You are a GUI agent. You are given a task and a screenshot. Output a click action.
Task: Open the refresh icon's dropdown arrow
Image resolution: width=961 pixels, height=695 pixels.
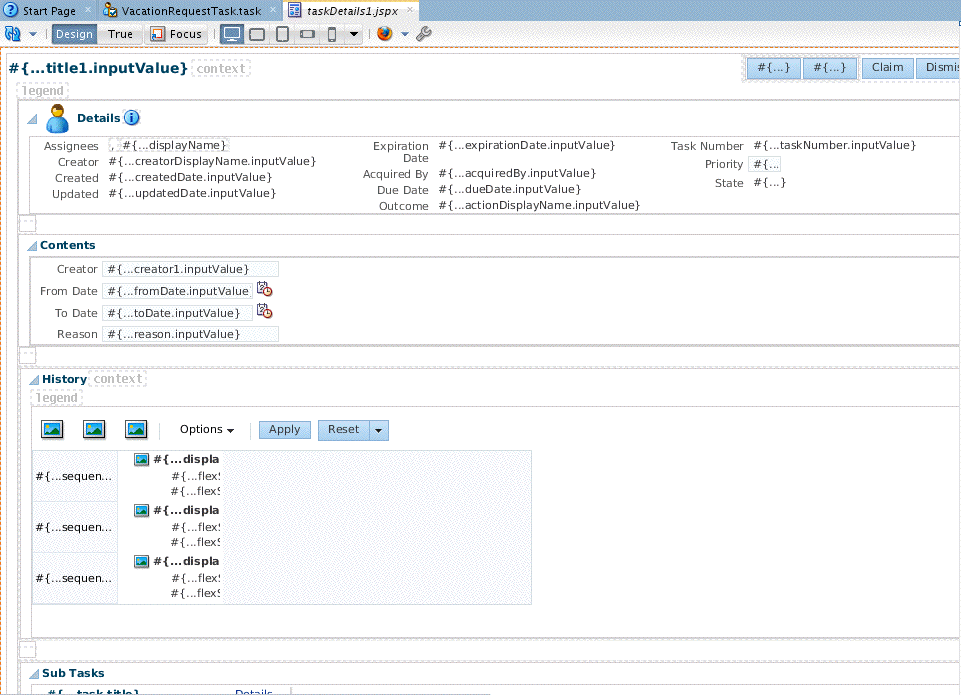tap(33, 34)
